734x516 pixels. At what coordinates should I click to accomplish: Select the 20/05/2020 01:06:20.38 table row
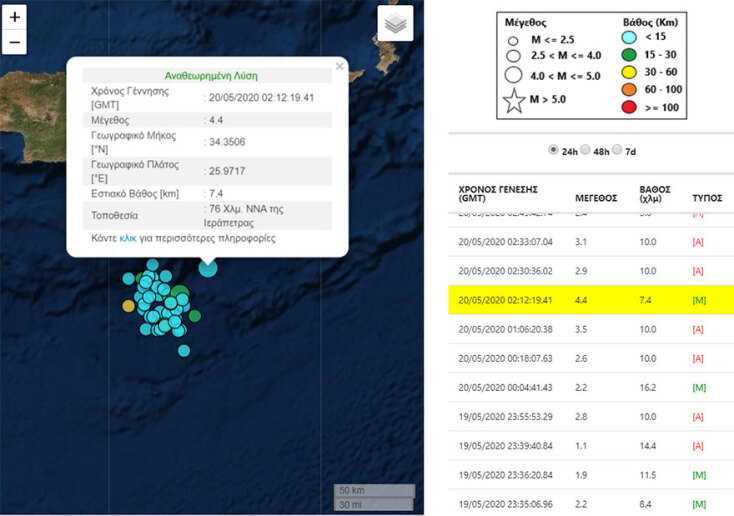590,328
